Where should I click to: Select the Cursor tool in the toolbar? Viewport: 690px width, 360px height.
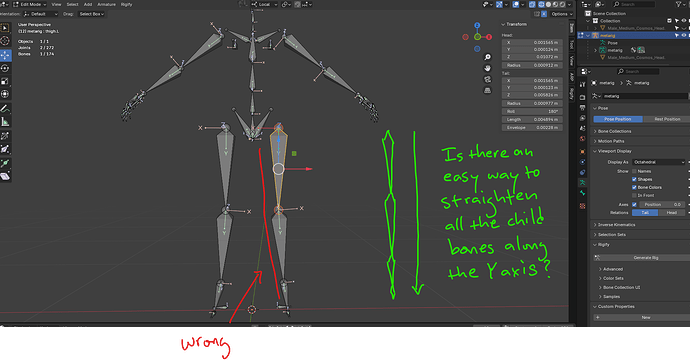(x=5, y=41)
